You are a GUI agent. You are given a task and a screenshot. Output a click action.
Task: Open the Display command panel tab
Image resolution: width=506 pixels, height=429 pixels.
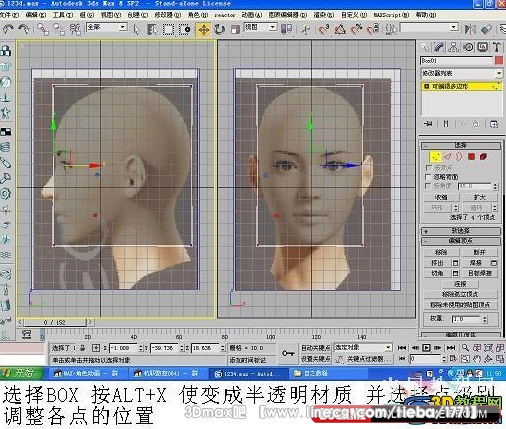coord(483,47)
